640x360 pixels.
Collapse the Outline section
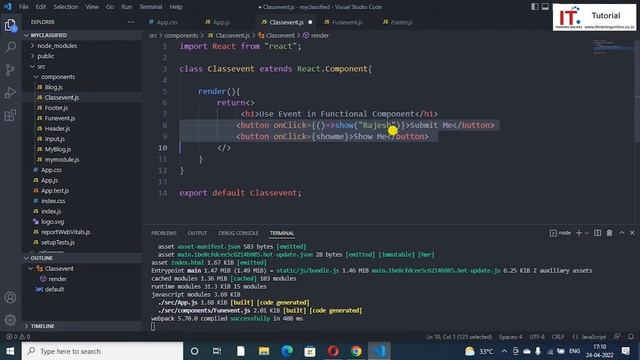(x=82, y=258)
